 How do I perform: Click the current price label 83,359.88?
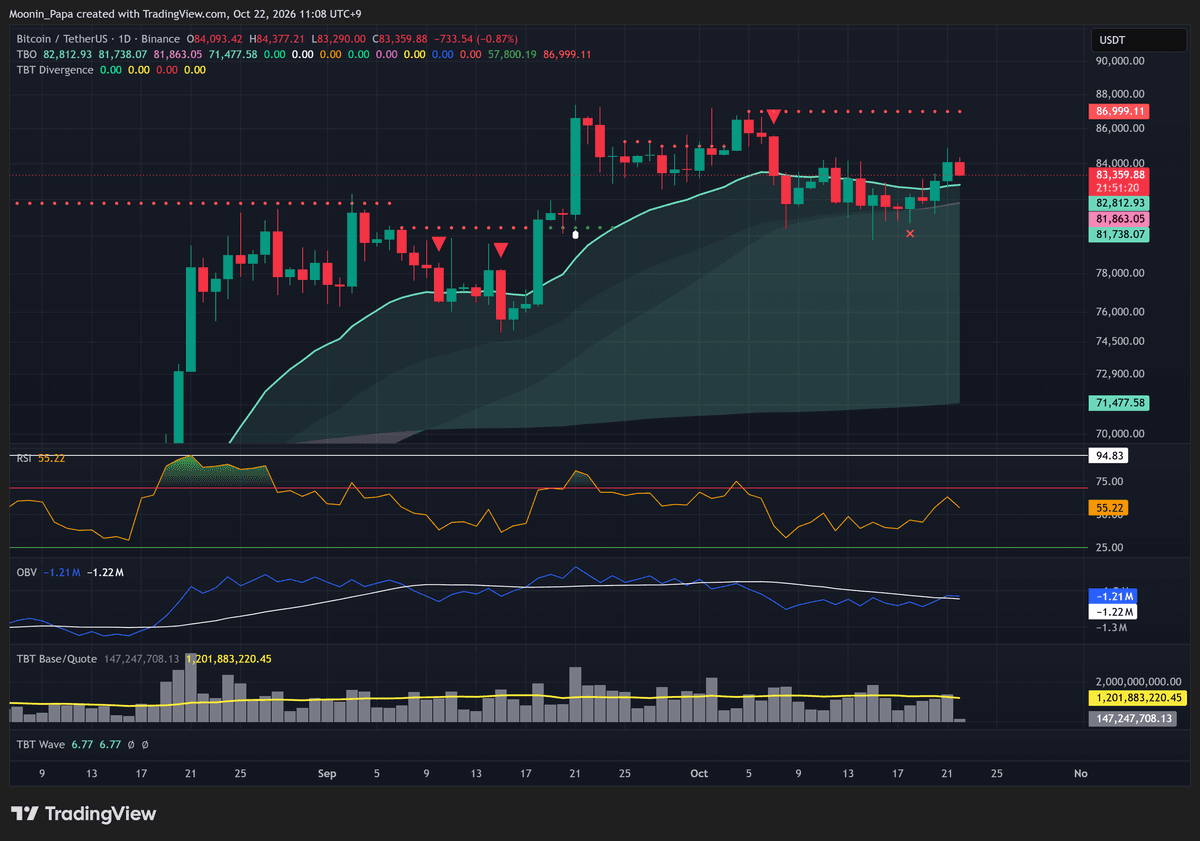pyautogui.click(x=1120, y=174)
